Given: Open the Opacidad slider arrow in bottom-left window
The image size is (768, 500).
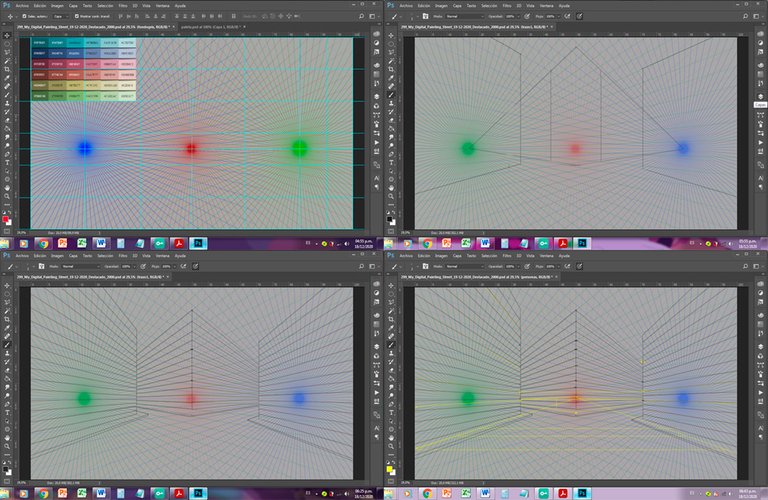Looking at the screenshot, I should pyautogui.click(x=135, y=266).
